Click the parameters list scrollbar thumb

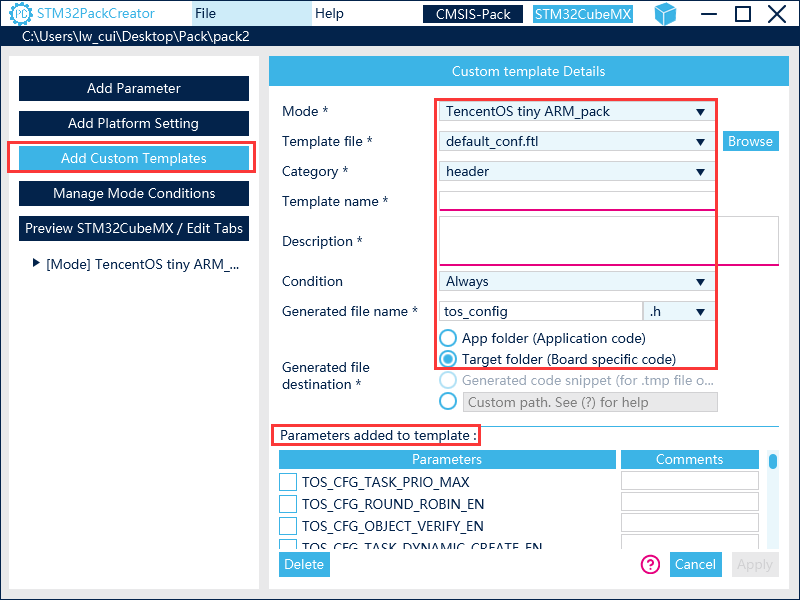[773, 461]
